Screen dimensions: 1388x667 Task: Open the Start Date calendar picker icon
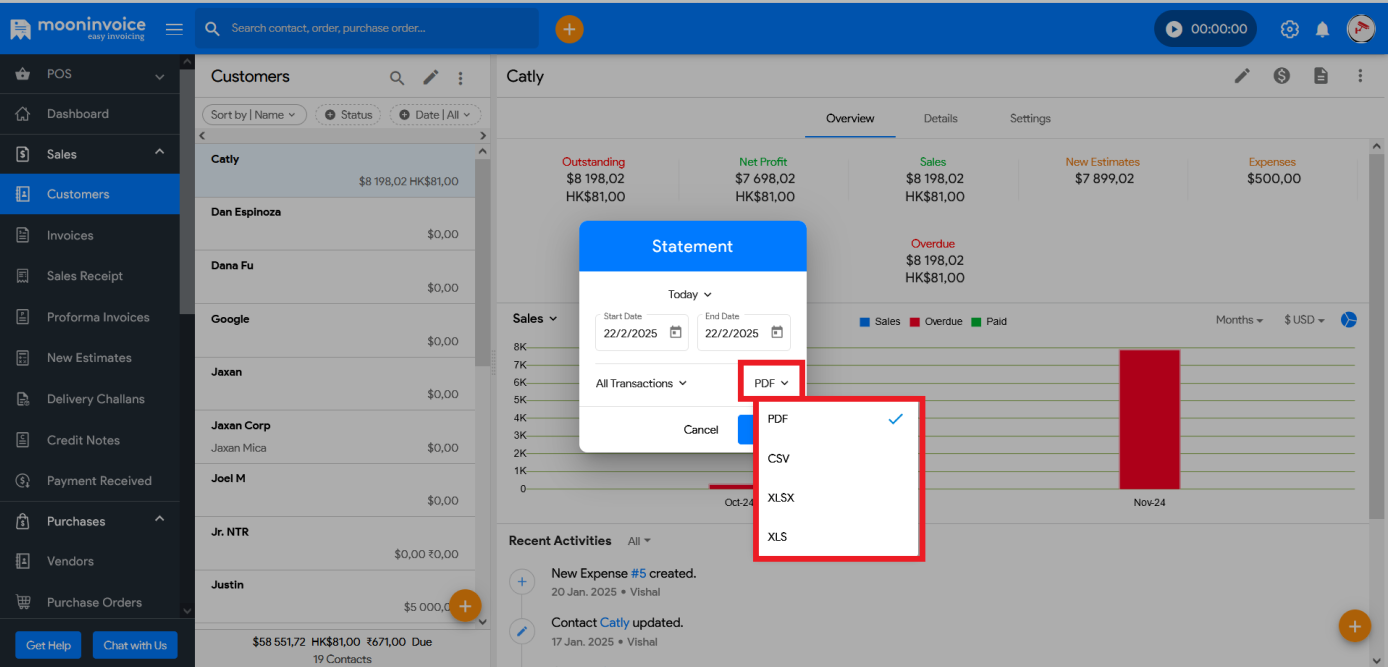(676, 332)
